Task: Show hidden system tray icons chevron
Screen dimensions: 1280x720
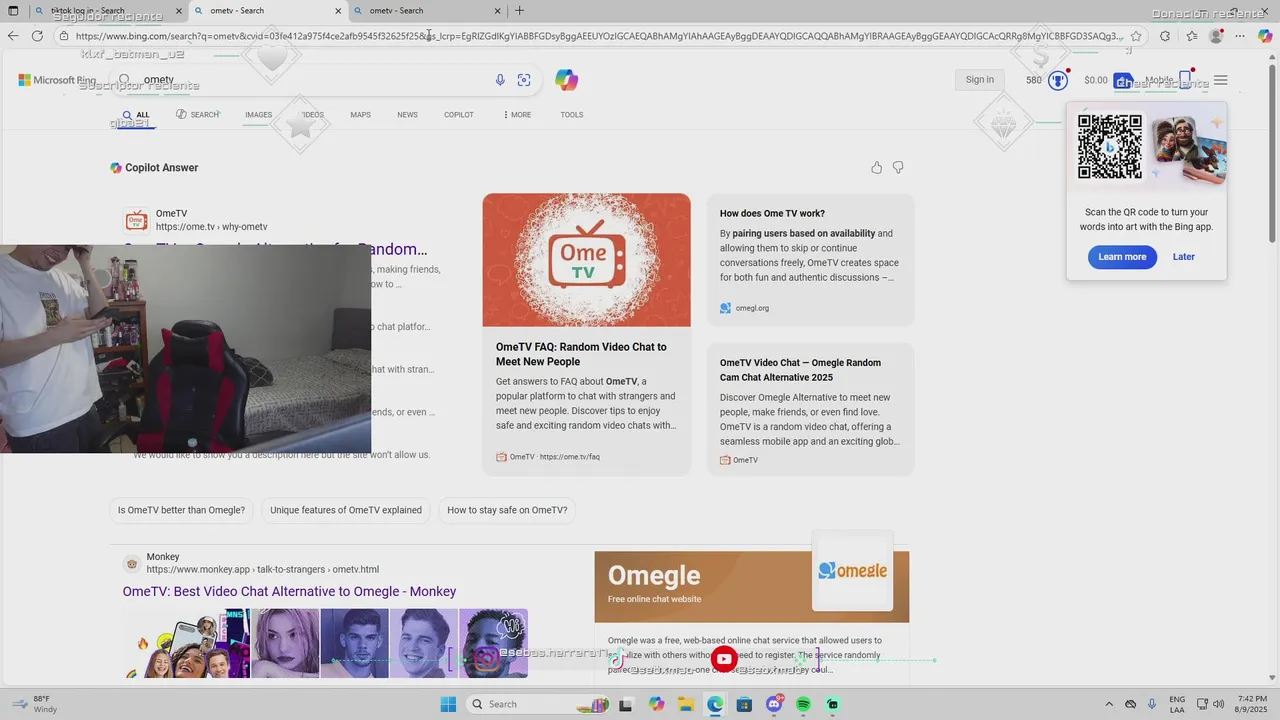Action: tap(1108, 704)
